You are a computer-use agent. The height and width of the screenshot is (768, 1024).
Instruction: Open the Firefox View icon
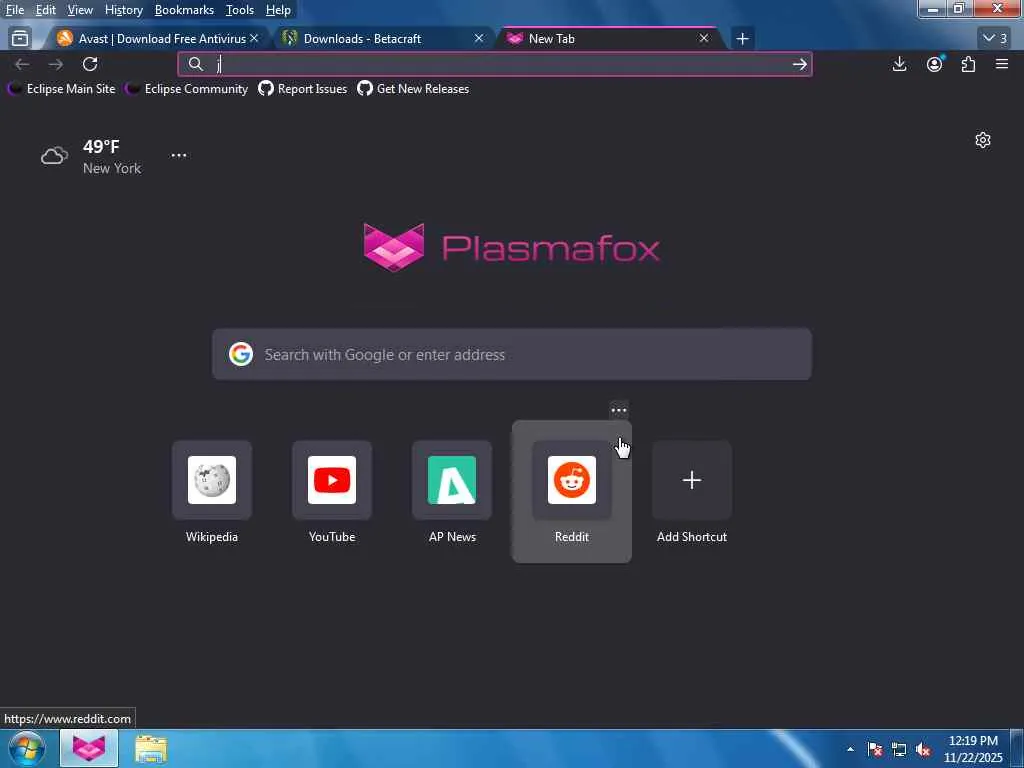tap(20, 39)
